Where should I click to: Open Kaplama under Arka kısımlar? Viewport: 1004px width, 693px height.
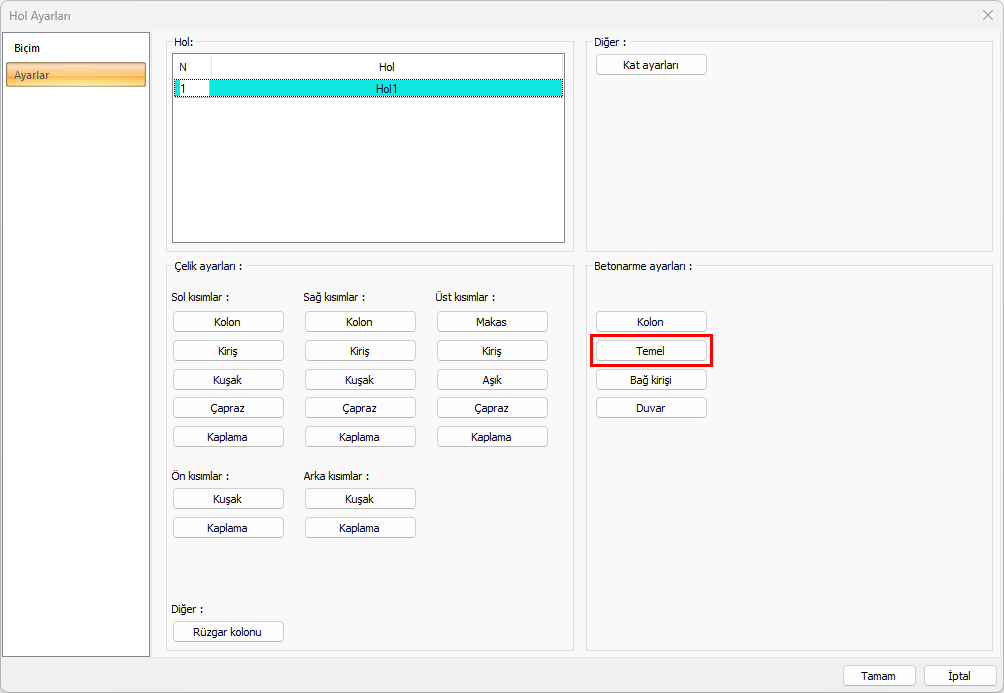click(x=360, y=528)
